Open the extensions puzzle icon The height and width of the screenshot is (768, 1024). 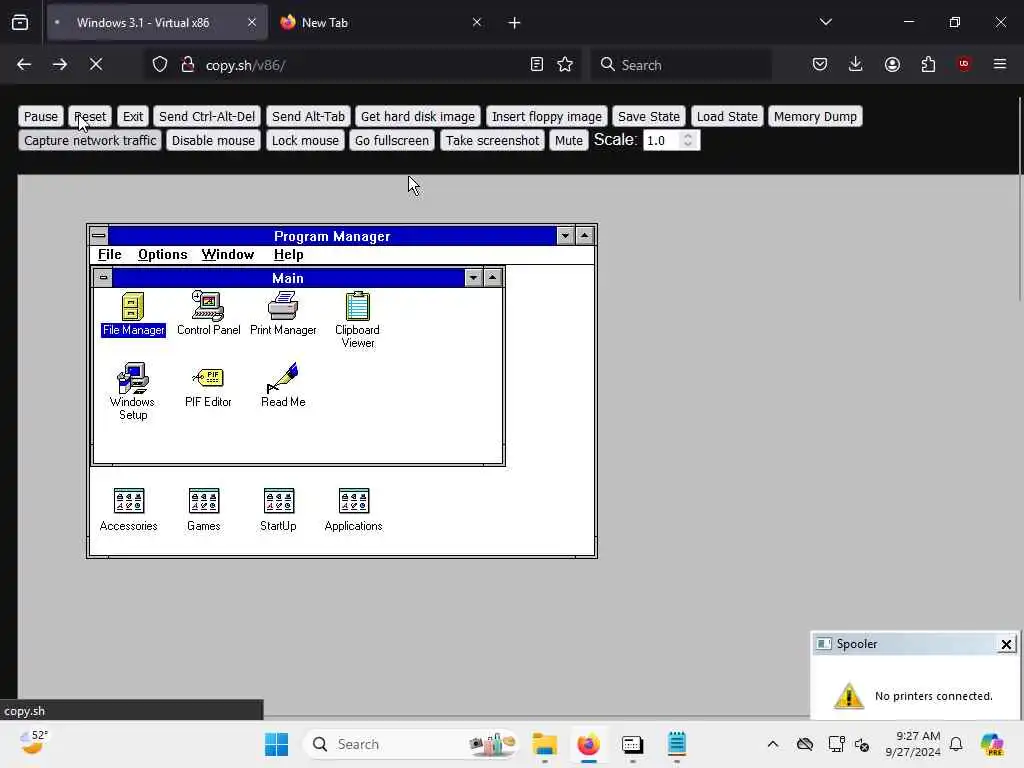click(x=928, y=64)
